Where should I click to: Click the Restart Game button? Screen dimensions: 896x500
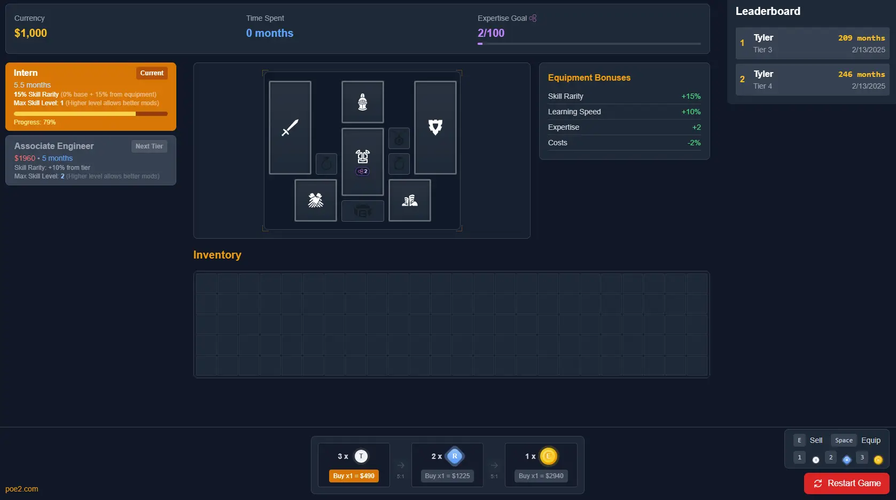click(846, 483)
